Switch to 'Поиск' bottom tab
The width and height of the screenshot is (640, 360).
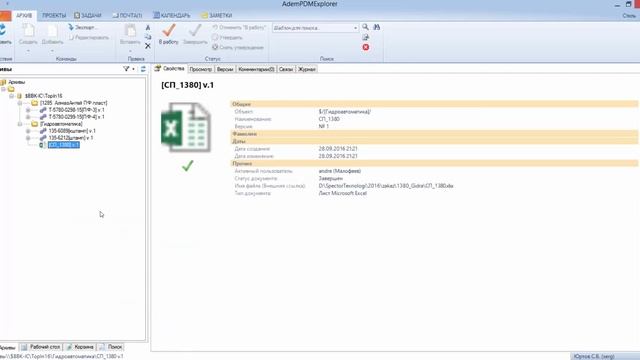coord(111,347)
